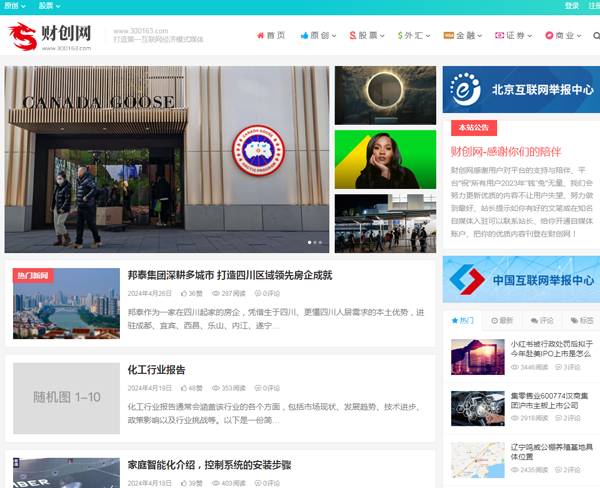Open announcement 财创网-感谢你们的陪伴
600x488 pixels.
(x=506, y=152)
